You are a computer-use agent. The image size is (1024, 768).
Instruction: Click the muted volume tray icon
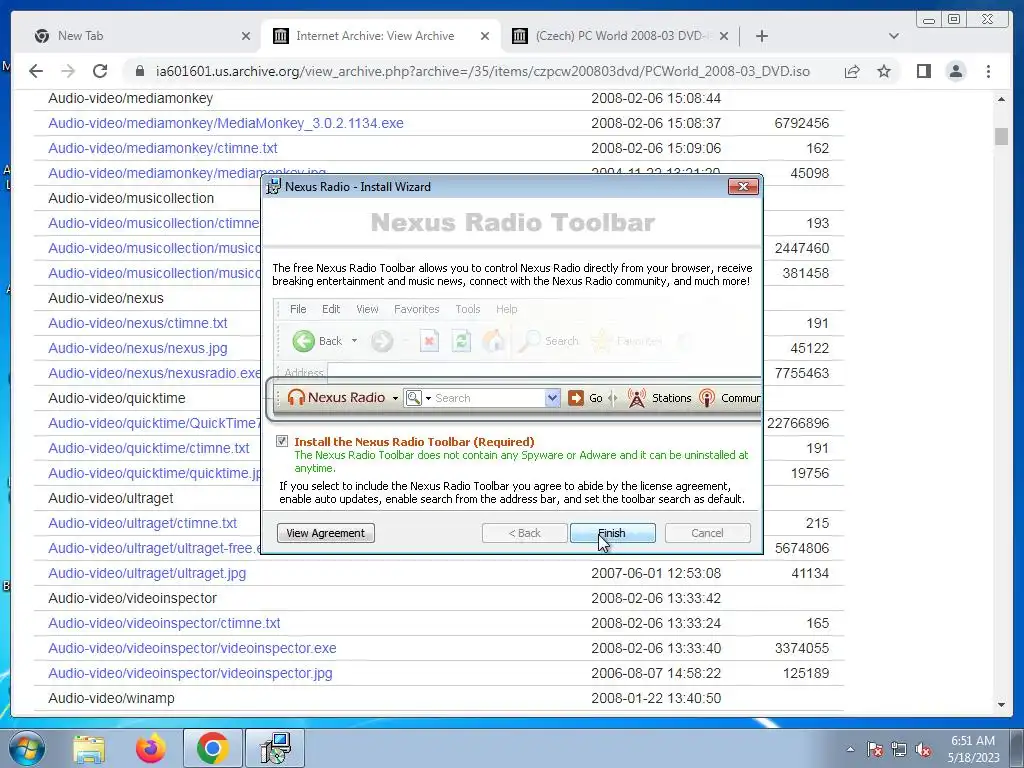click(x=923, y=749)
